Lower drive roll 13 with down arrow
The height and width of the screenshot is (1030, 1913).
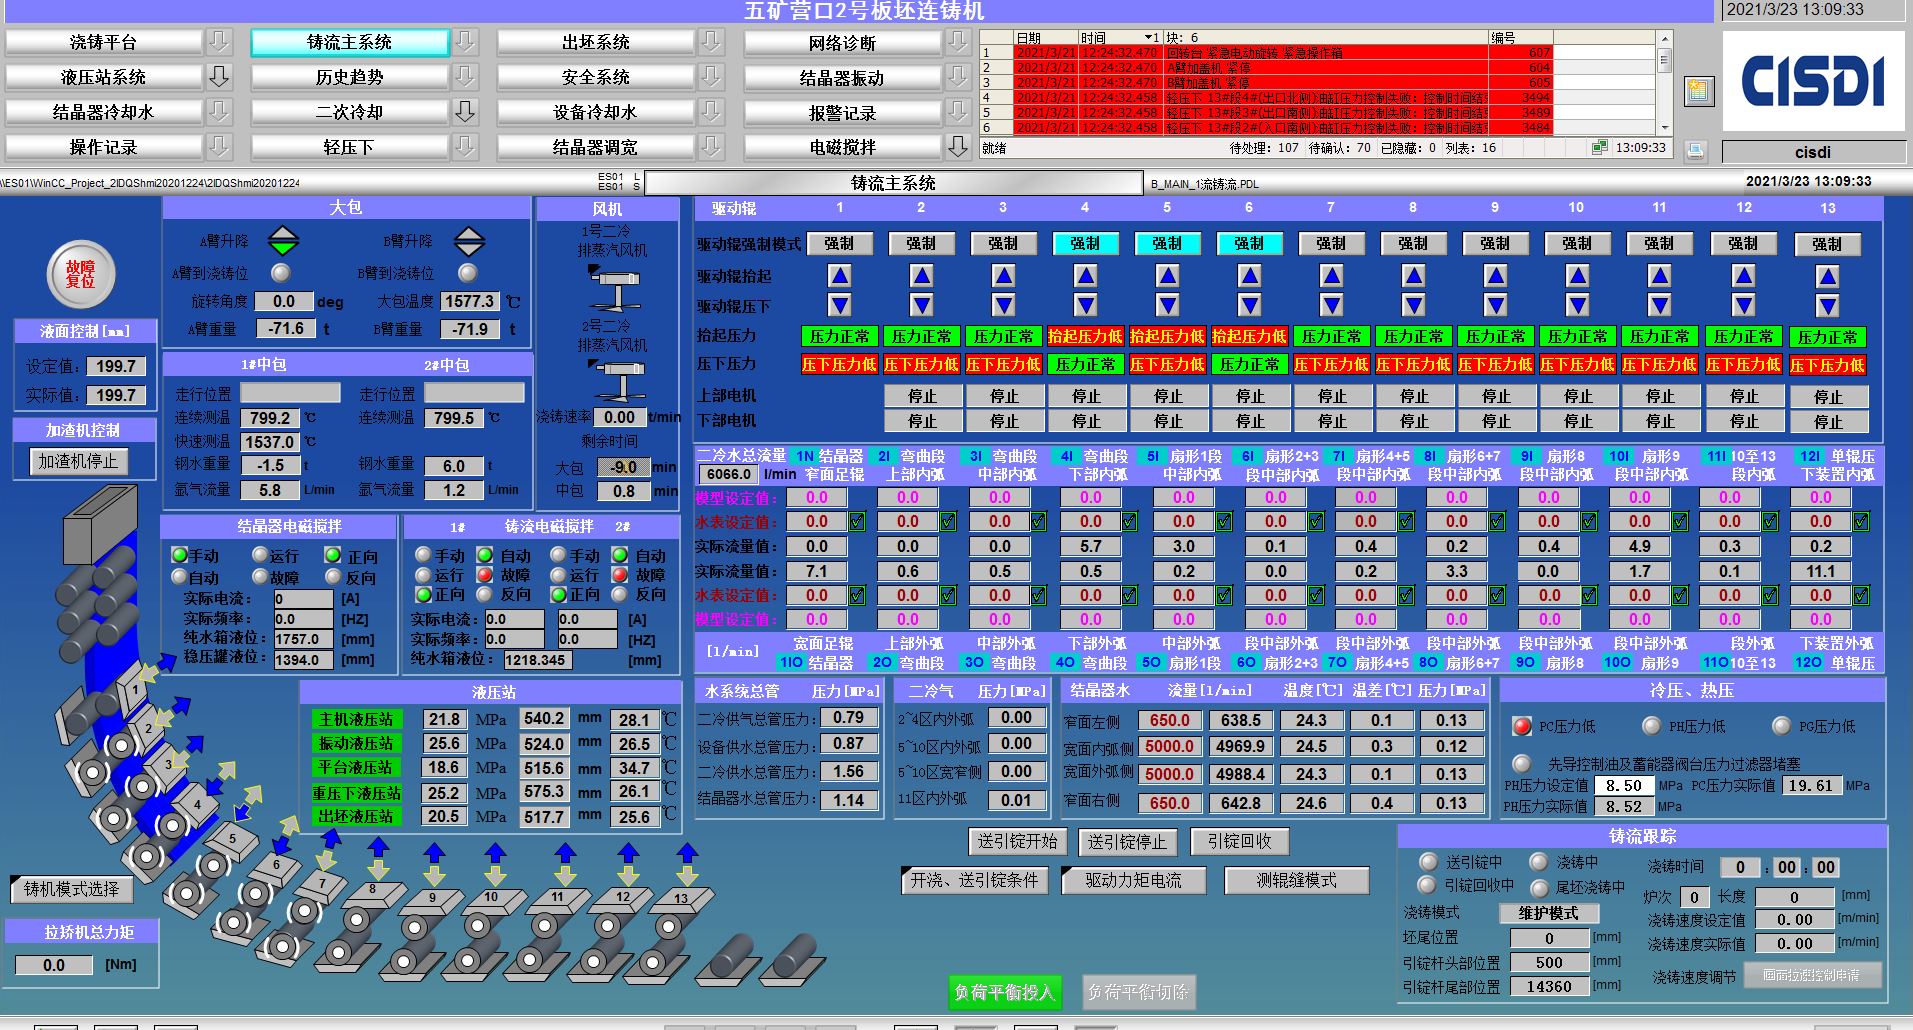[x=1828, y=306]
